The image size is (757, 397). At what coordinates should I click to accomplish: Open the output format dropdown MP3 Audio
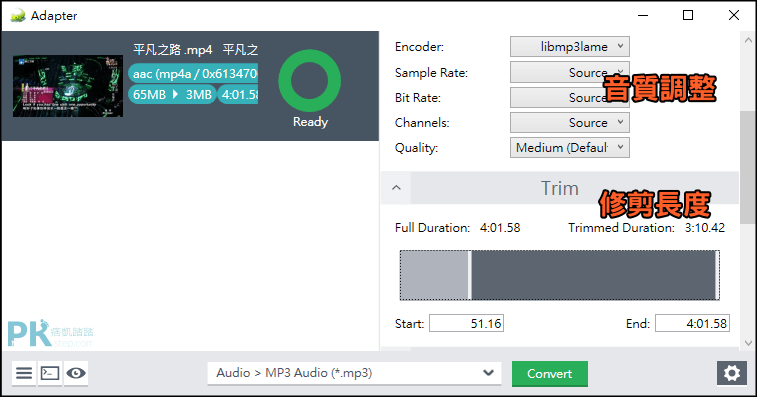click(354, 373)
